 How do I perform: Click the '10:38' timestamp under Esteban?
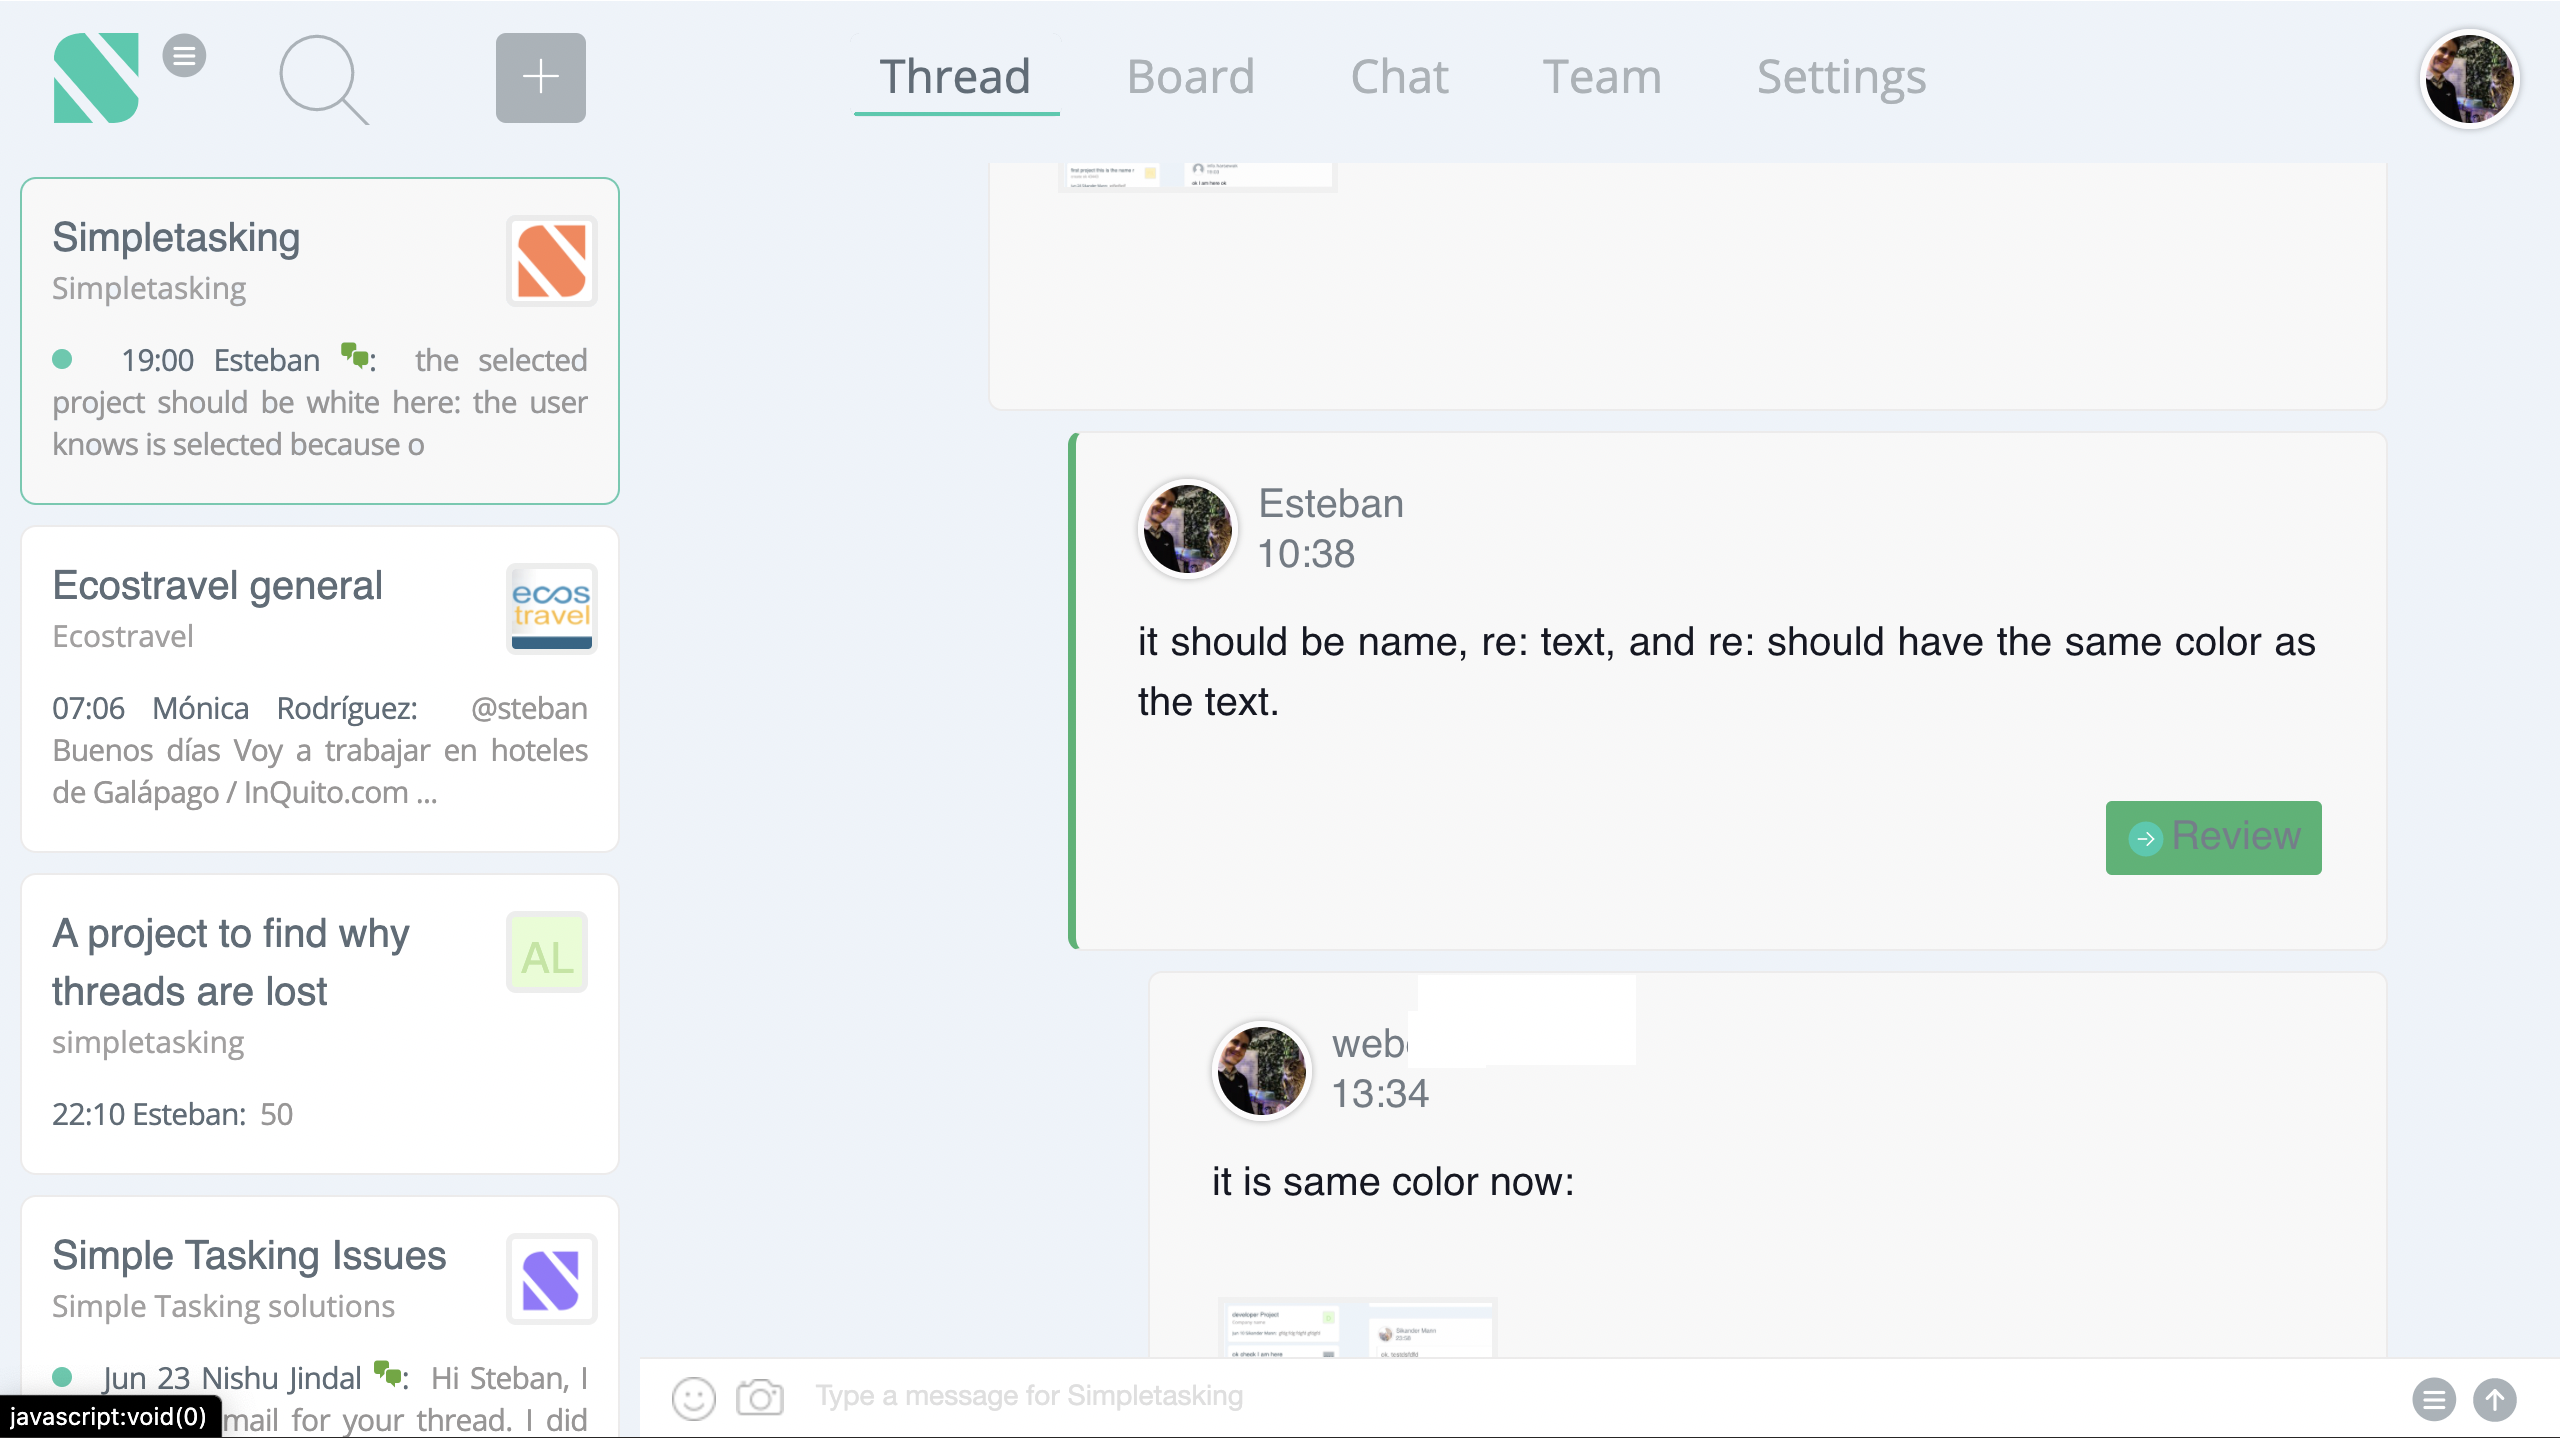click(x=1306, y=554)
